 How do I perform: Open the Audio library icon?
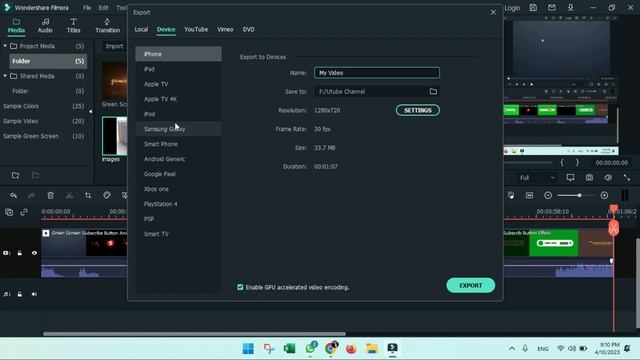tap(45, 25)
